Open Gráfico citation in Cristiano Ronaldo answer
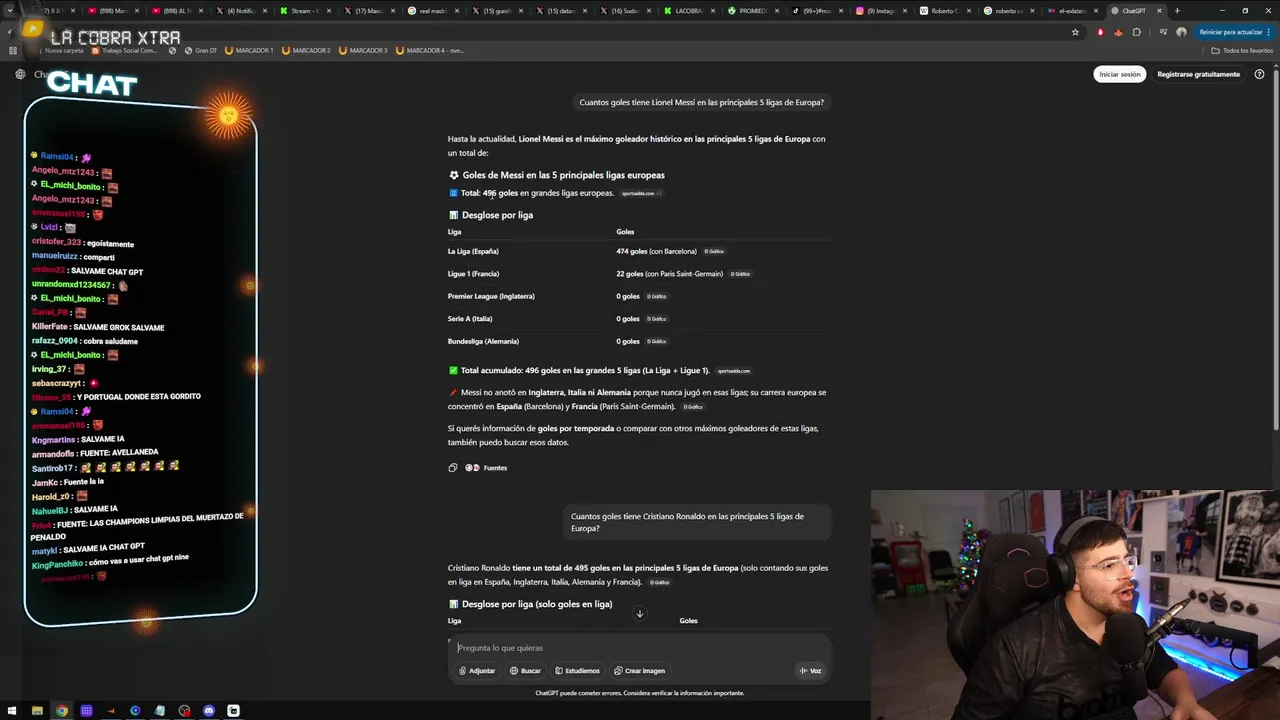 pyautogui.click(x=660, y=582)
